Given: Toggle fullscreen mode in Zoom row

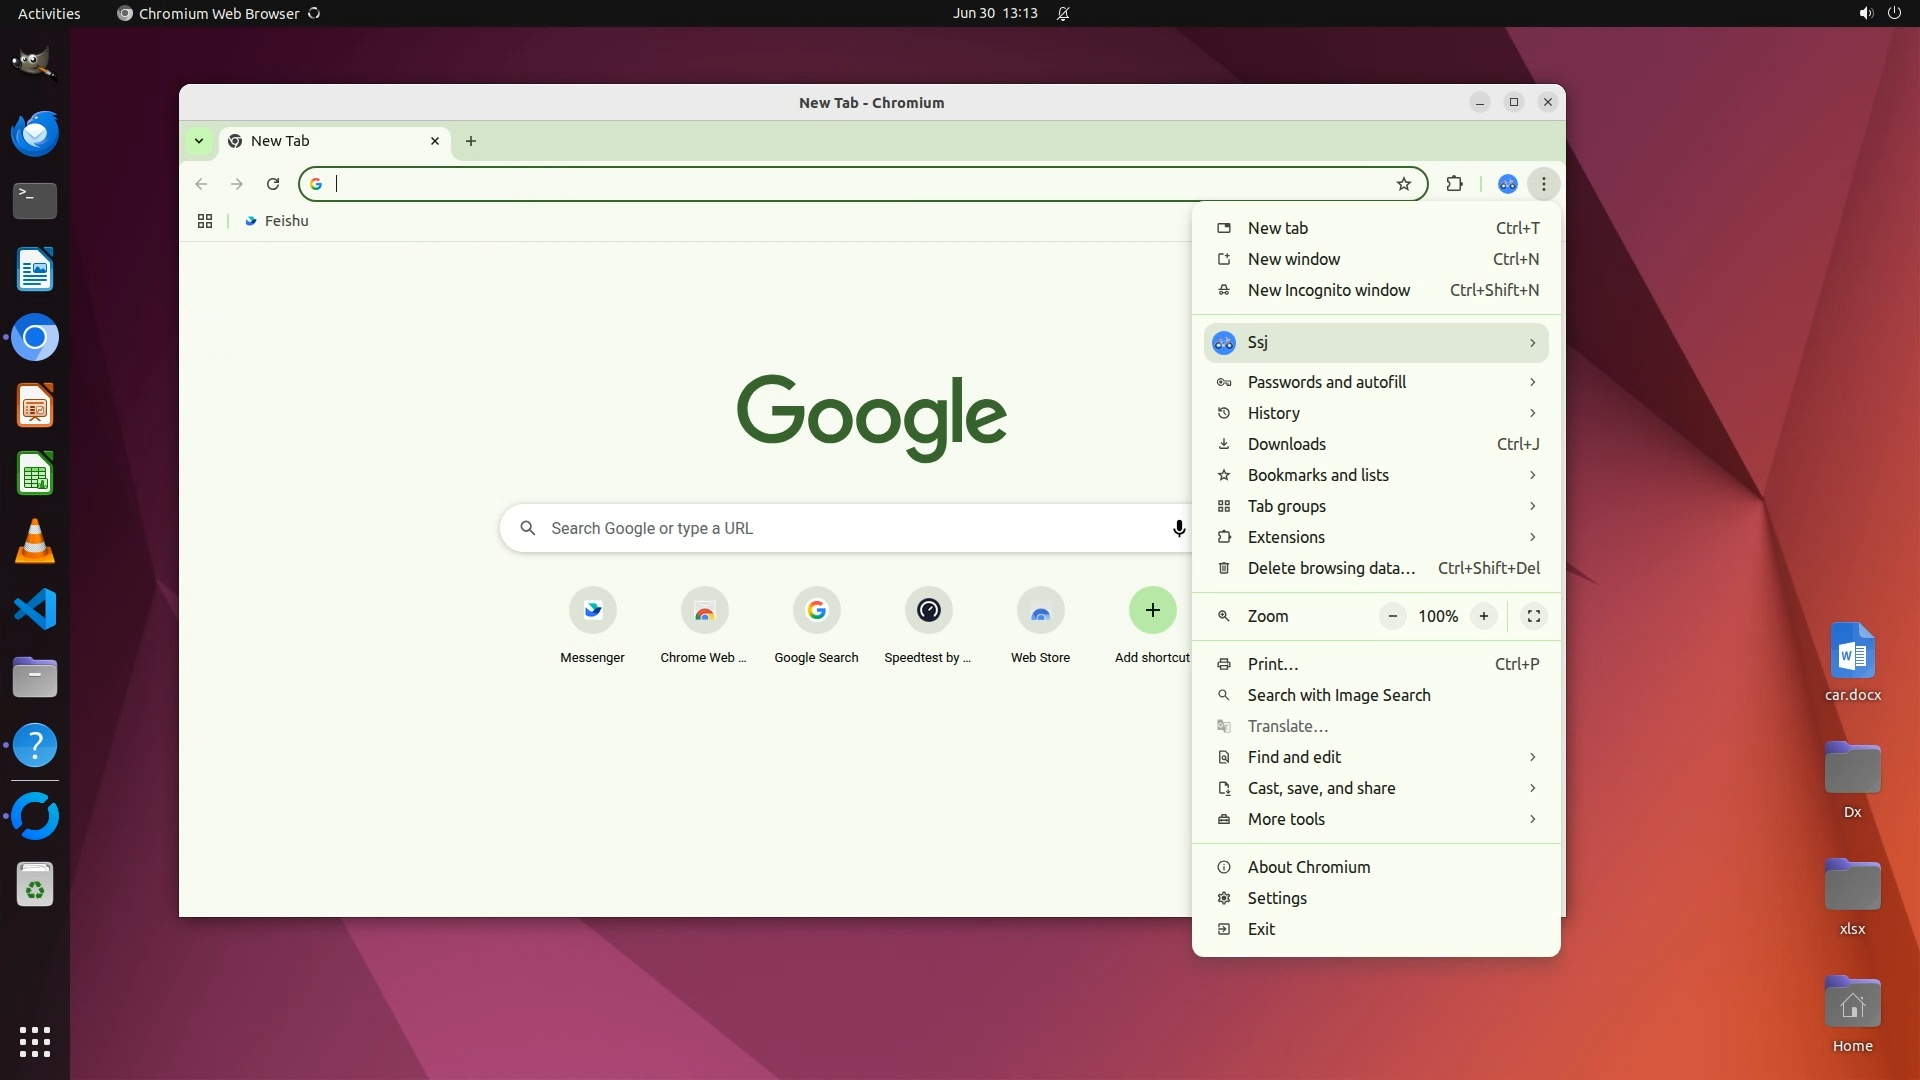Looking at the screenshot, I should click(1533, 616).
